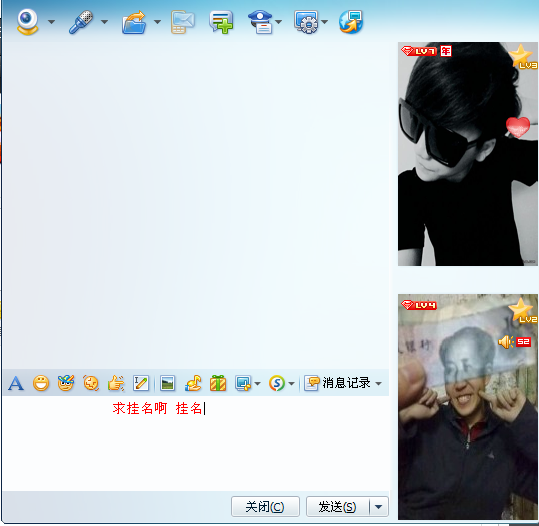The height and width of the screenshot is (526, 539).
Task: Click in the message text input area
Action: pyautogui.click(x=196, y=443)
